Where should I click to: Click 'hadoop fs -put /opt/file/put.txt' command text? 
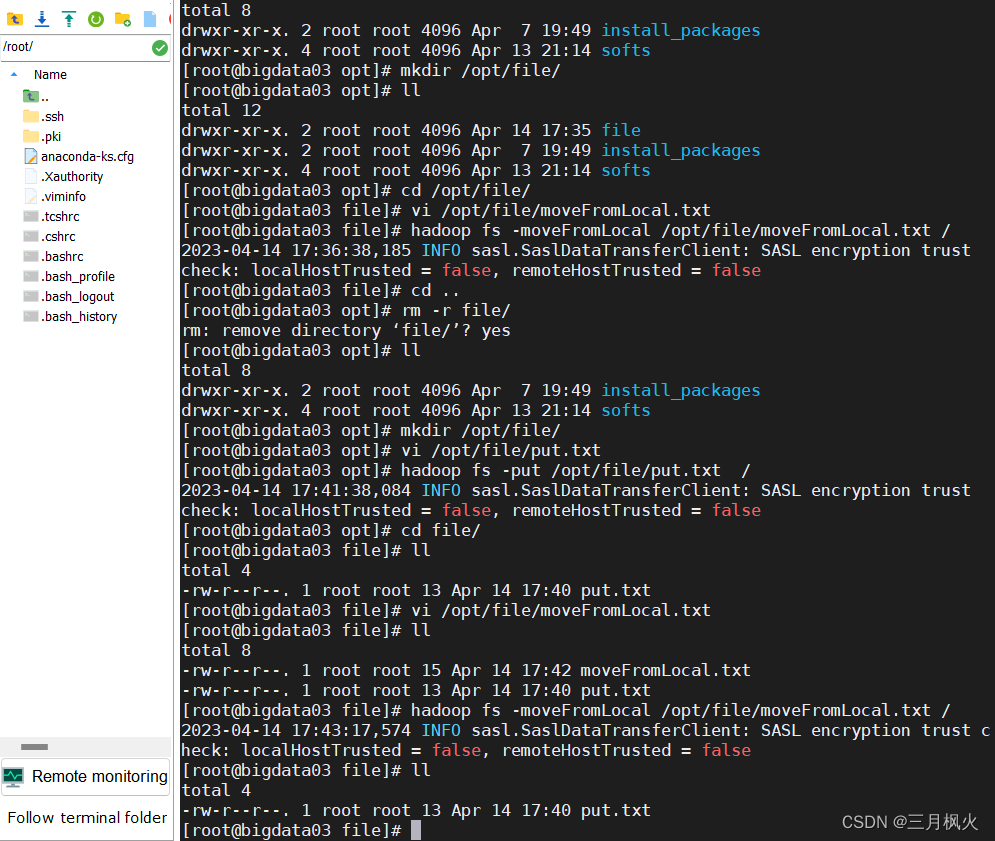pos(560,470)
